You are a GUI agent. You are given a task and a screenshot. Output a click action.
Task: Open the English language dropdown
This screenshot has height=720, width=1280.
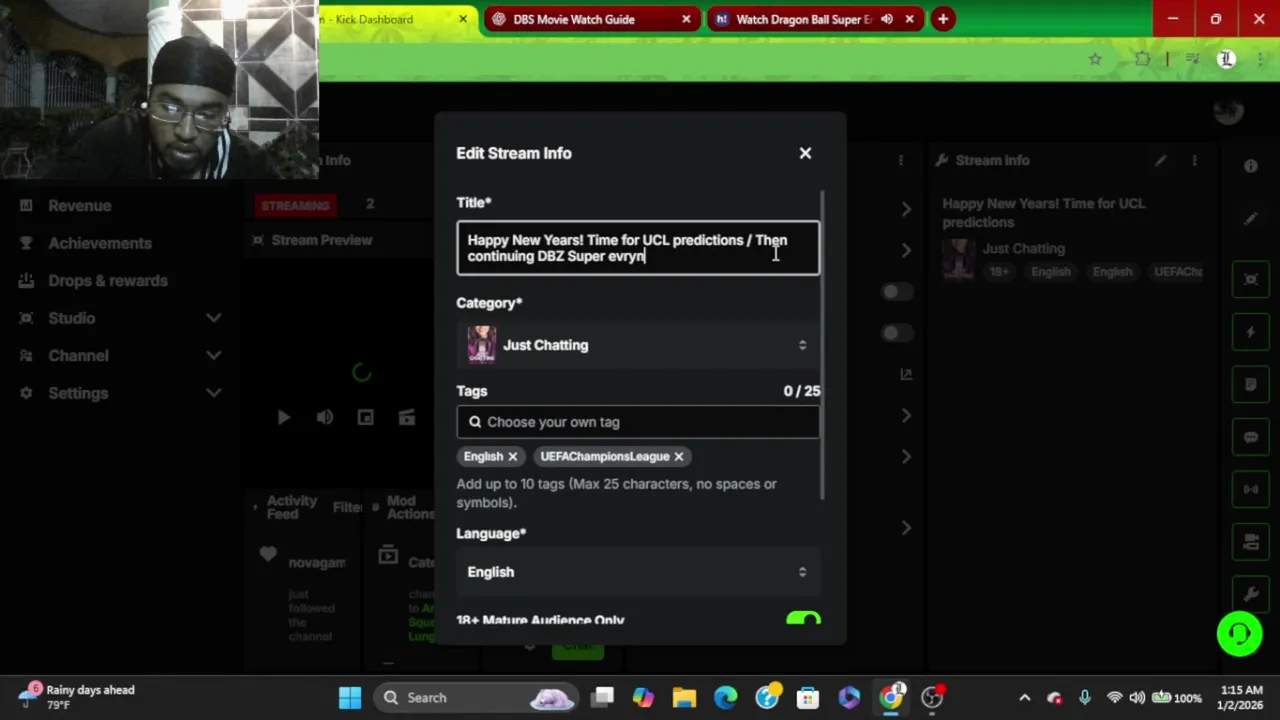pyautogui.click(x=638, y=572)
